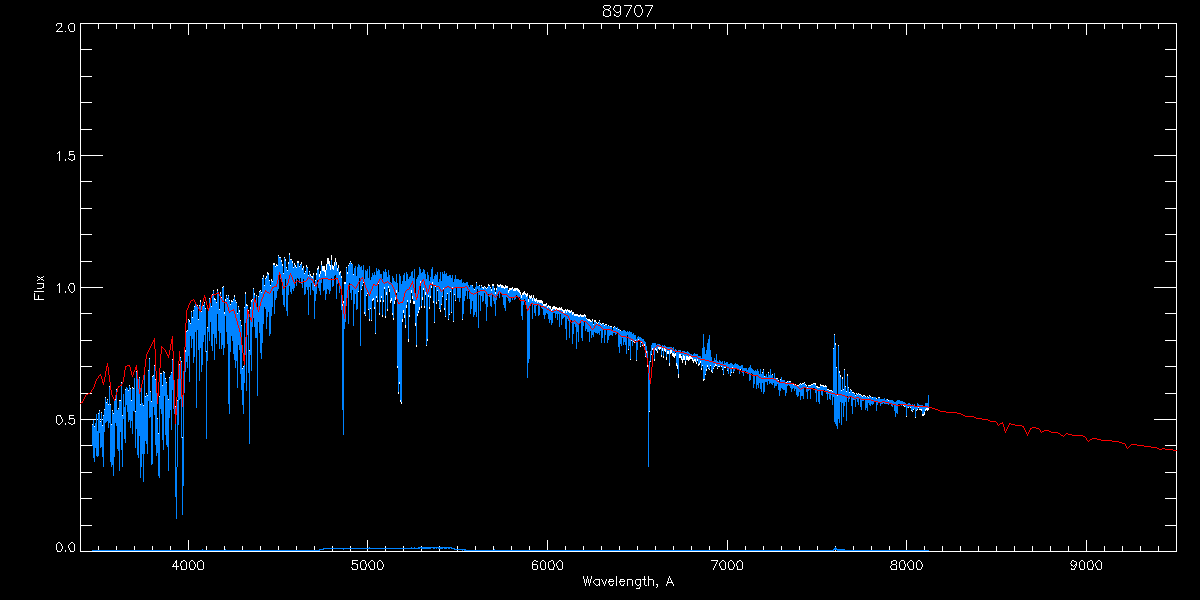This screenshot has height=600, width=1200.
Task: Click the deepest blue dip near 3950
Action: (x=177, y=516)
